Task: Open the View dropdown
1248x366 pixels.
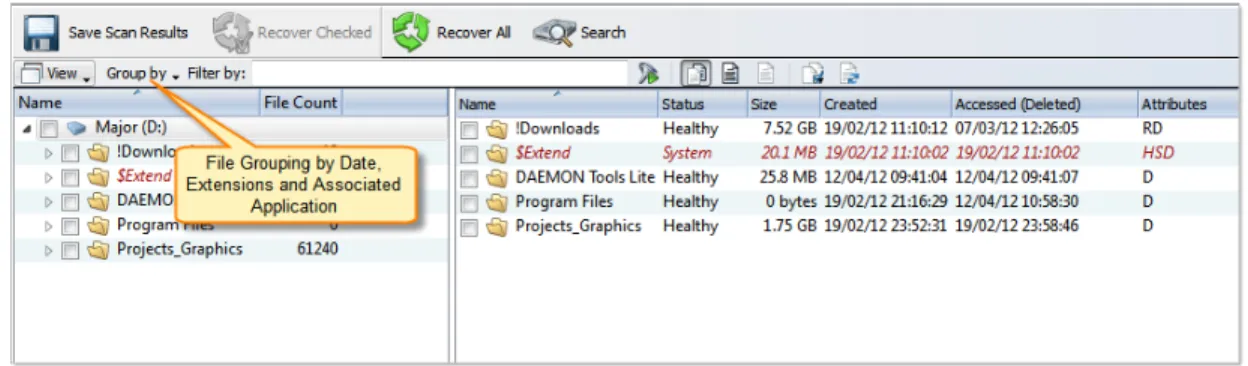Action: (56, 74)
